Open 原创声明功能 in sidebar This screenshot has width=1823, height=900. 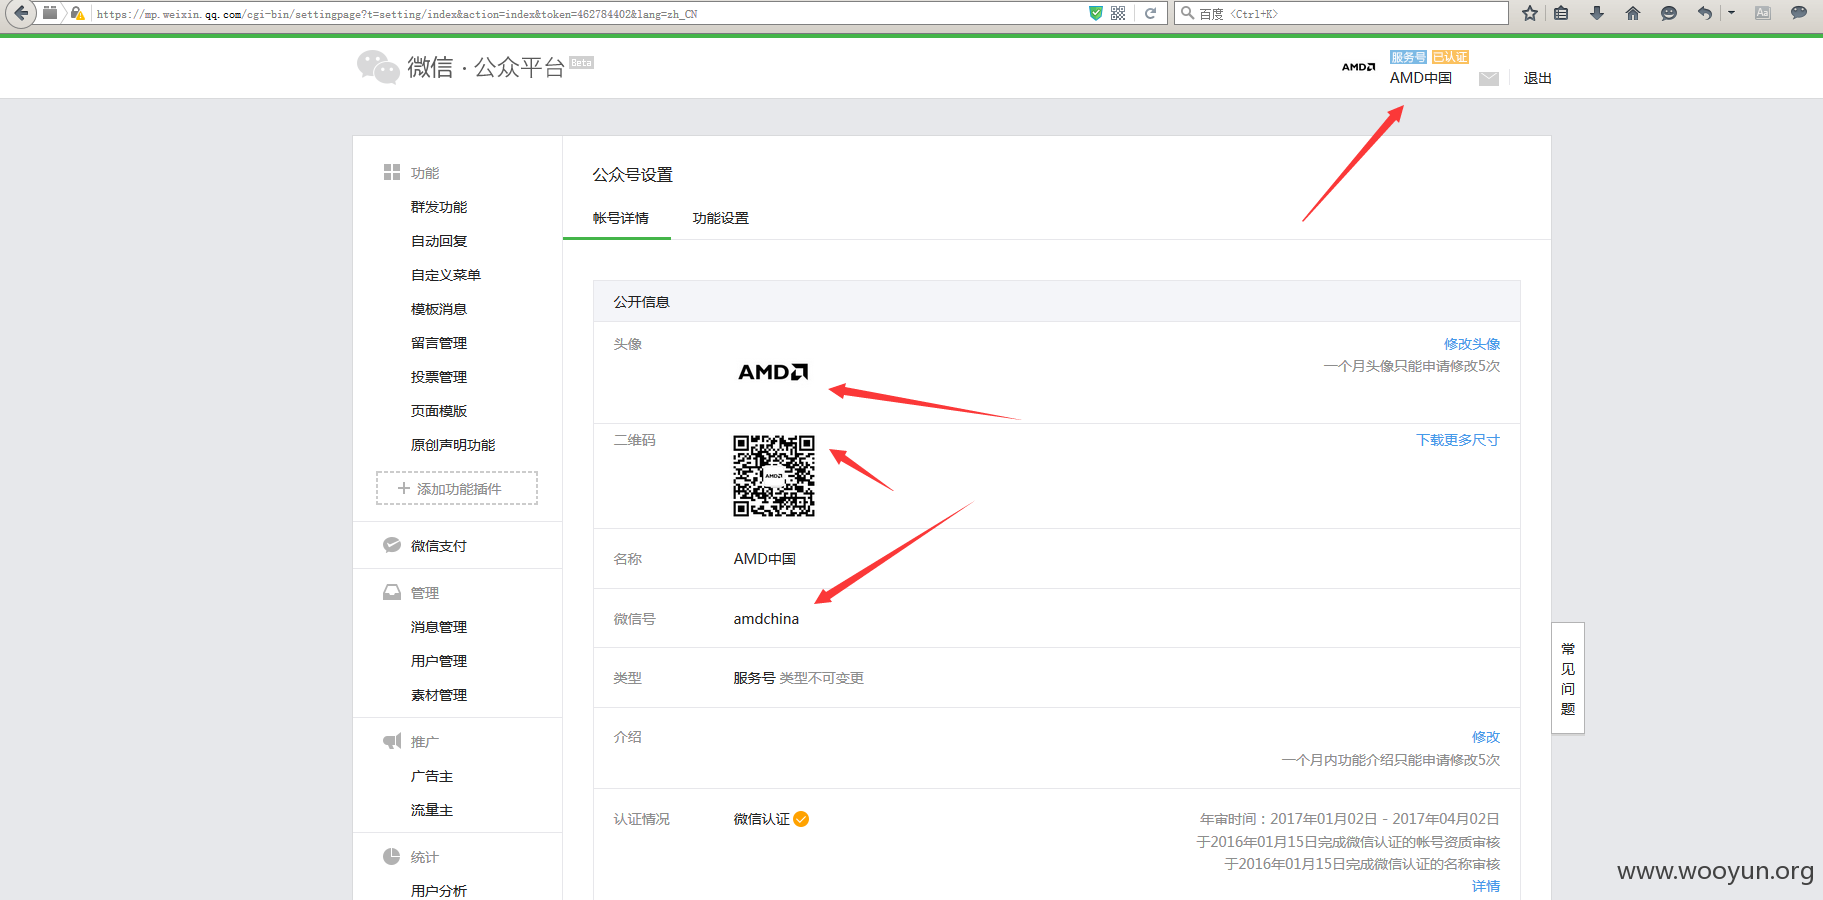(x=453, y=445)
